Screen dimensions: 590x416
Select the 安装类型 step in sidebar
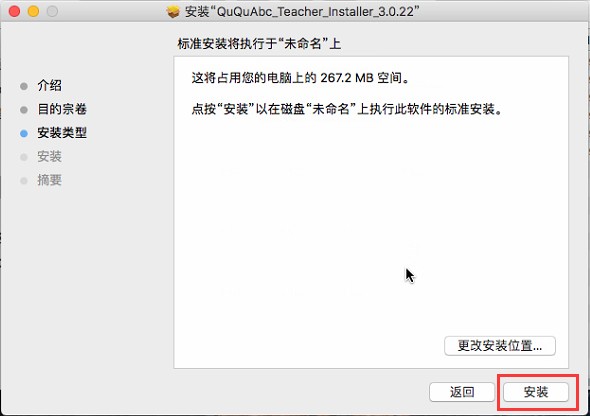tap(62, 132)
